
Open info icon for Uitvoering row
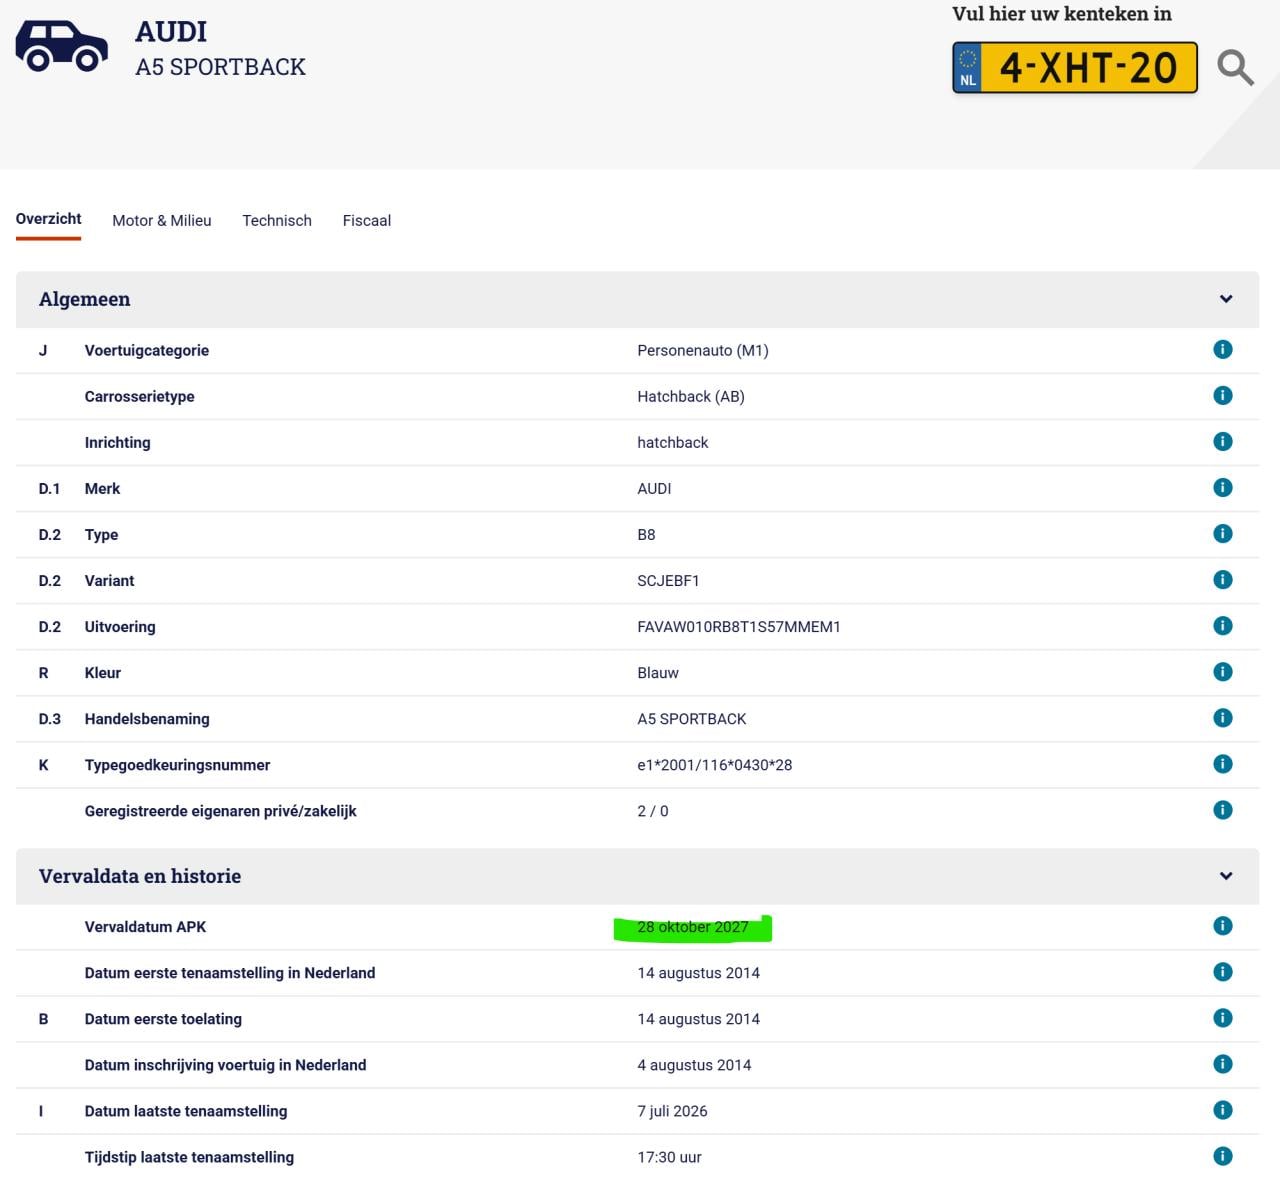tap(1222, 625)
